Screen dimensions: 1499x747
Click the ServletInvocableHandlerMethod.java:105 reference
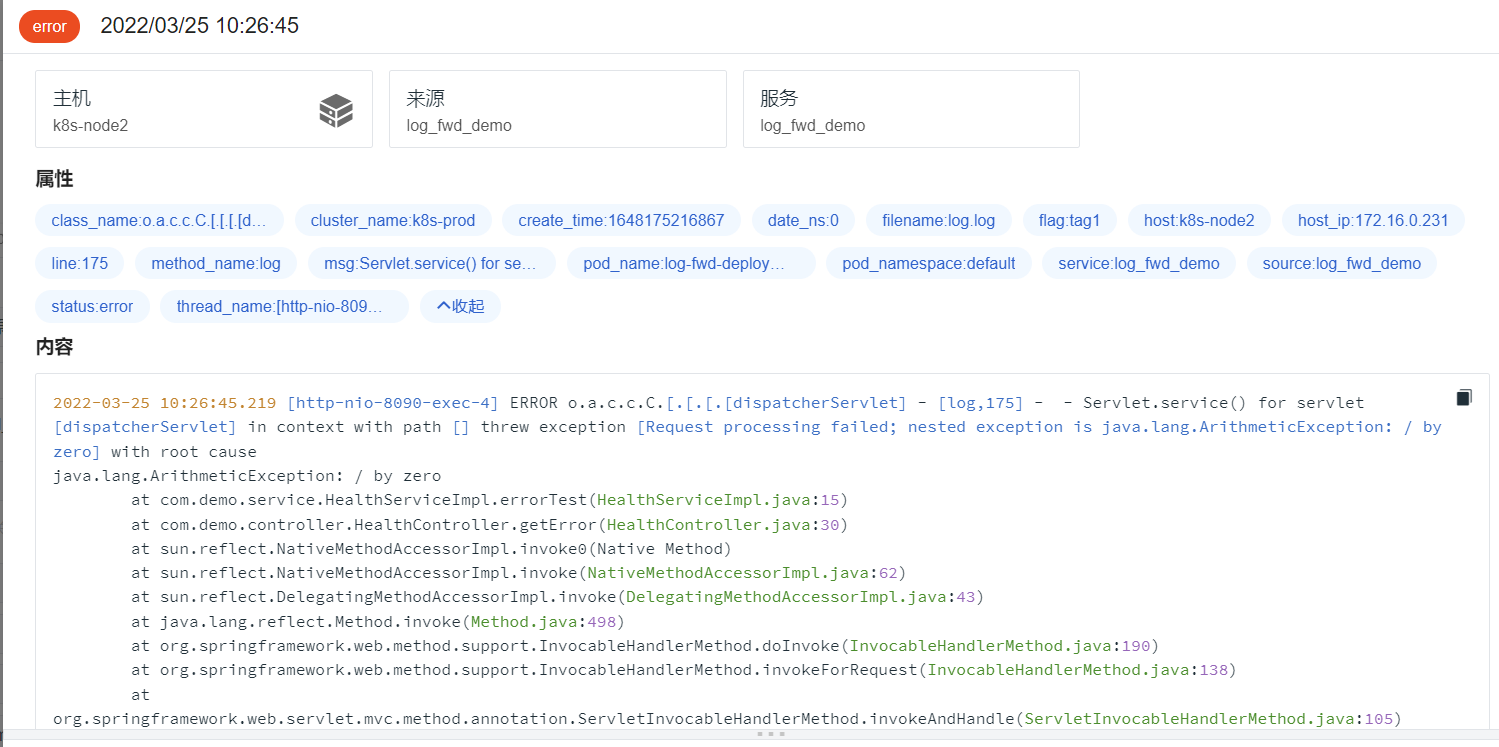(x=1208, y=719)
